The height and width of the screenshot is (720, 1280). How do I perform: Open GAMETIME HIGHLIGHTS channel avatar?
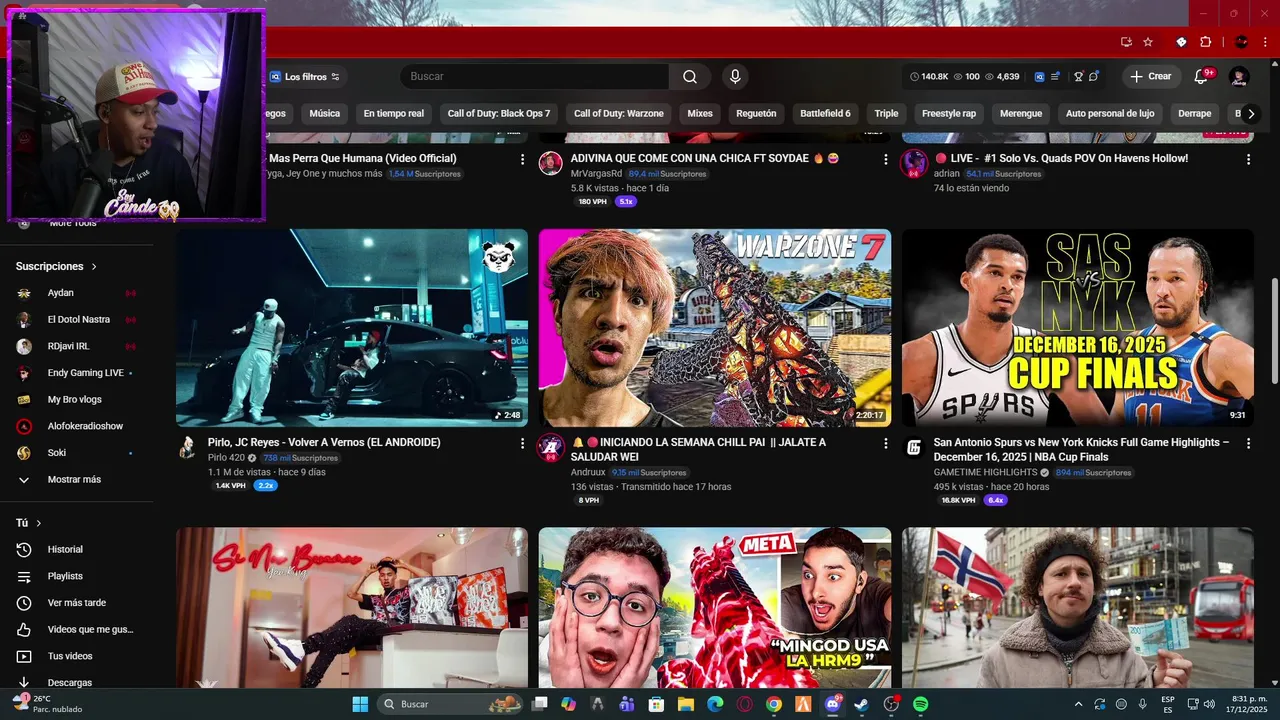[x=914, y=447]
